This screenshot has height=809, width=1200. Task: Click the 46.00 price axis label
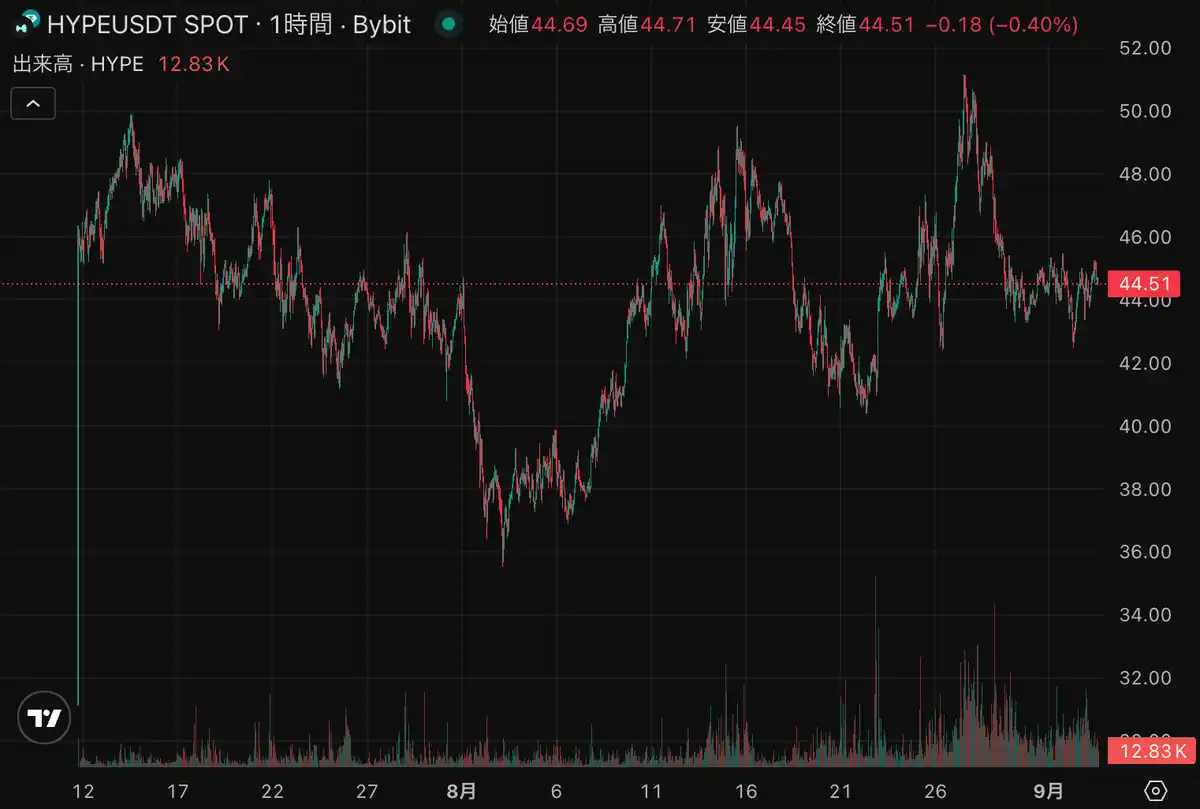(1145, 237)
